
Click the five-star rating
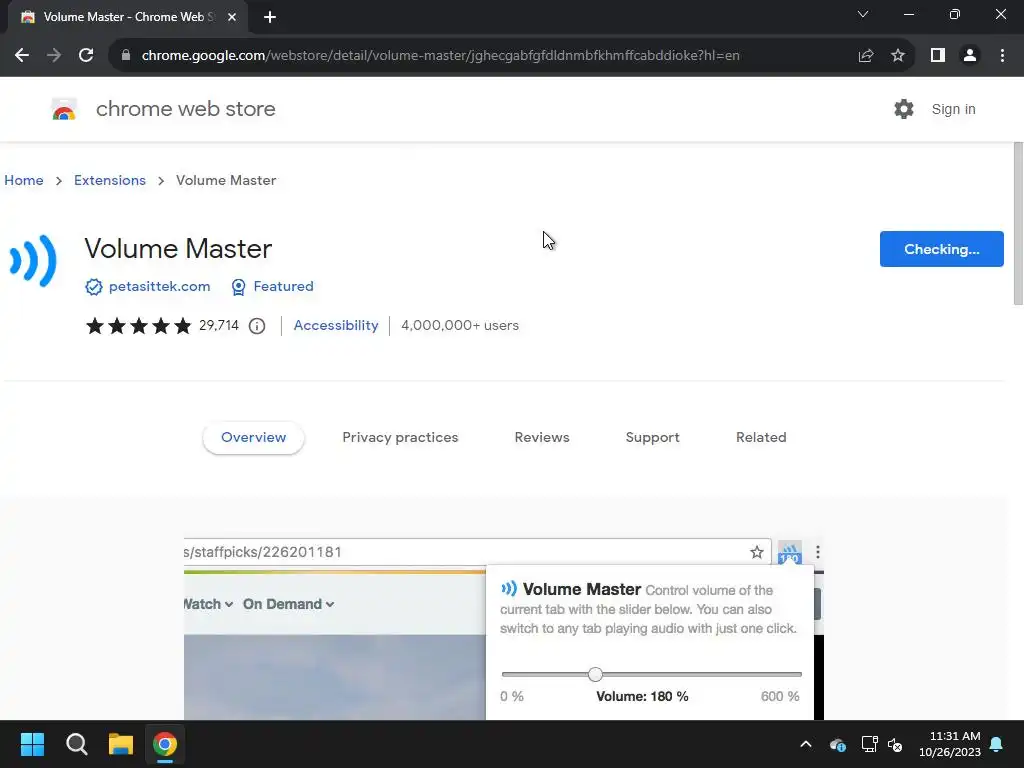coord(138,325)
